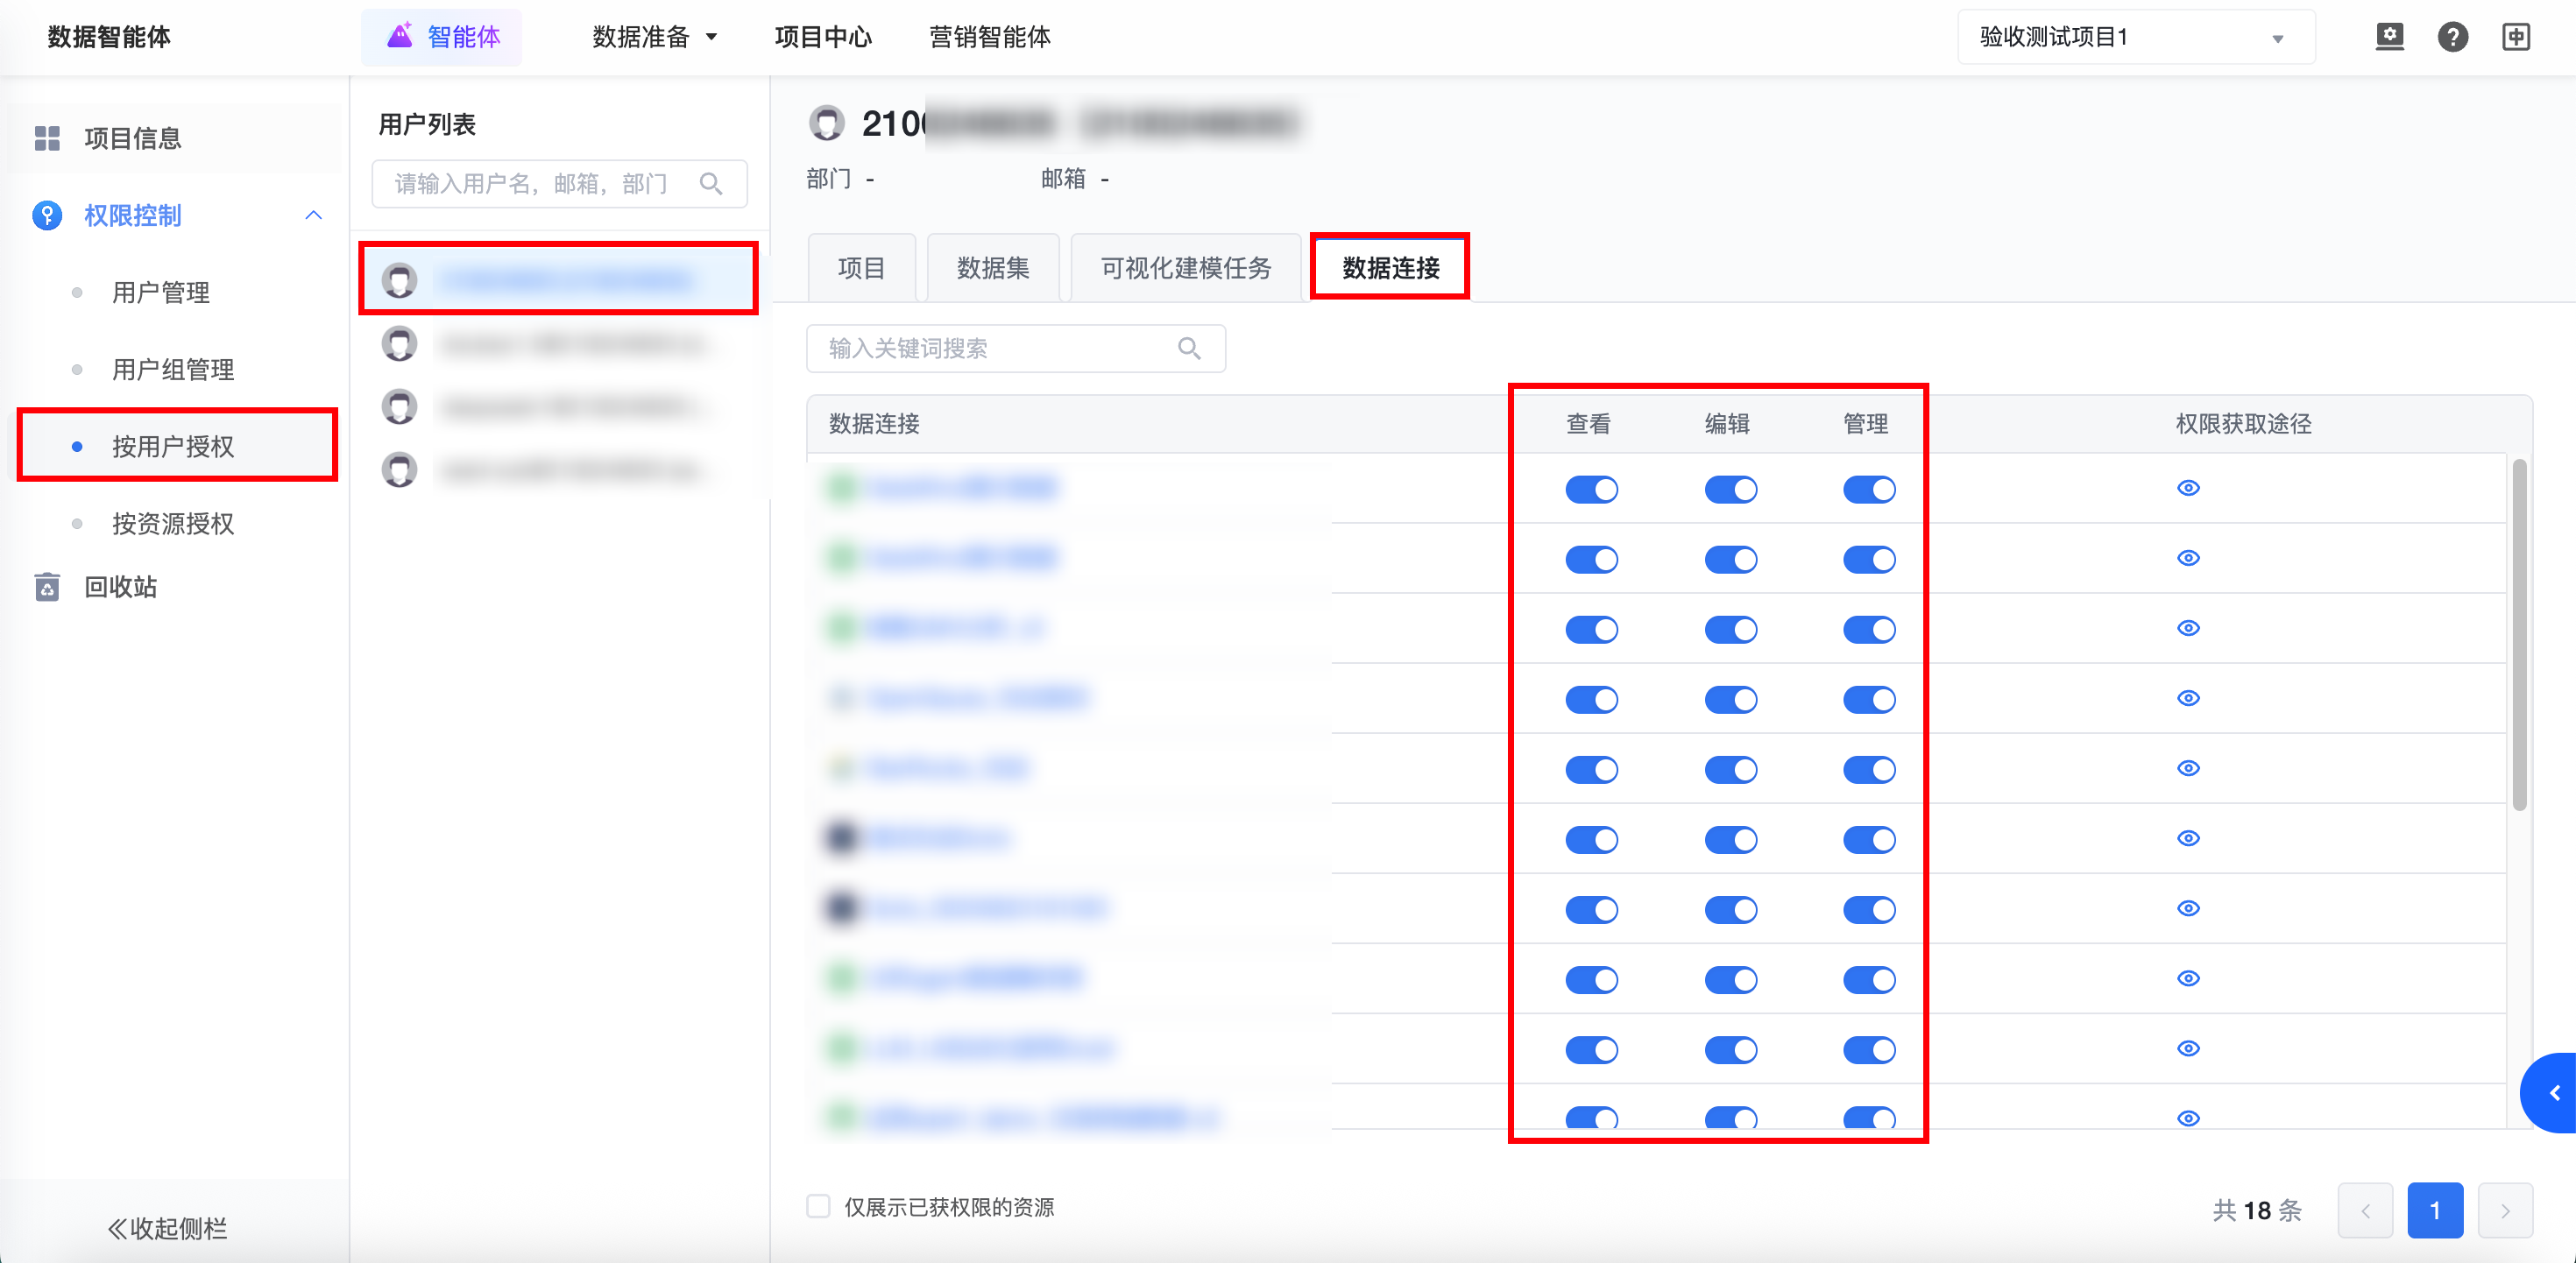Viewport: 2576px width, 1263px height.
Task: Click 收起侧栏 to collapse the sidebar
Action: point(168,1228)
